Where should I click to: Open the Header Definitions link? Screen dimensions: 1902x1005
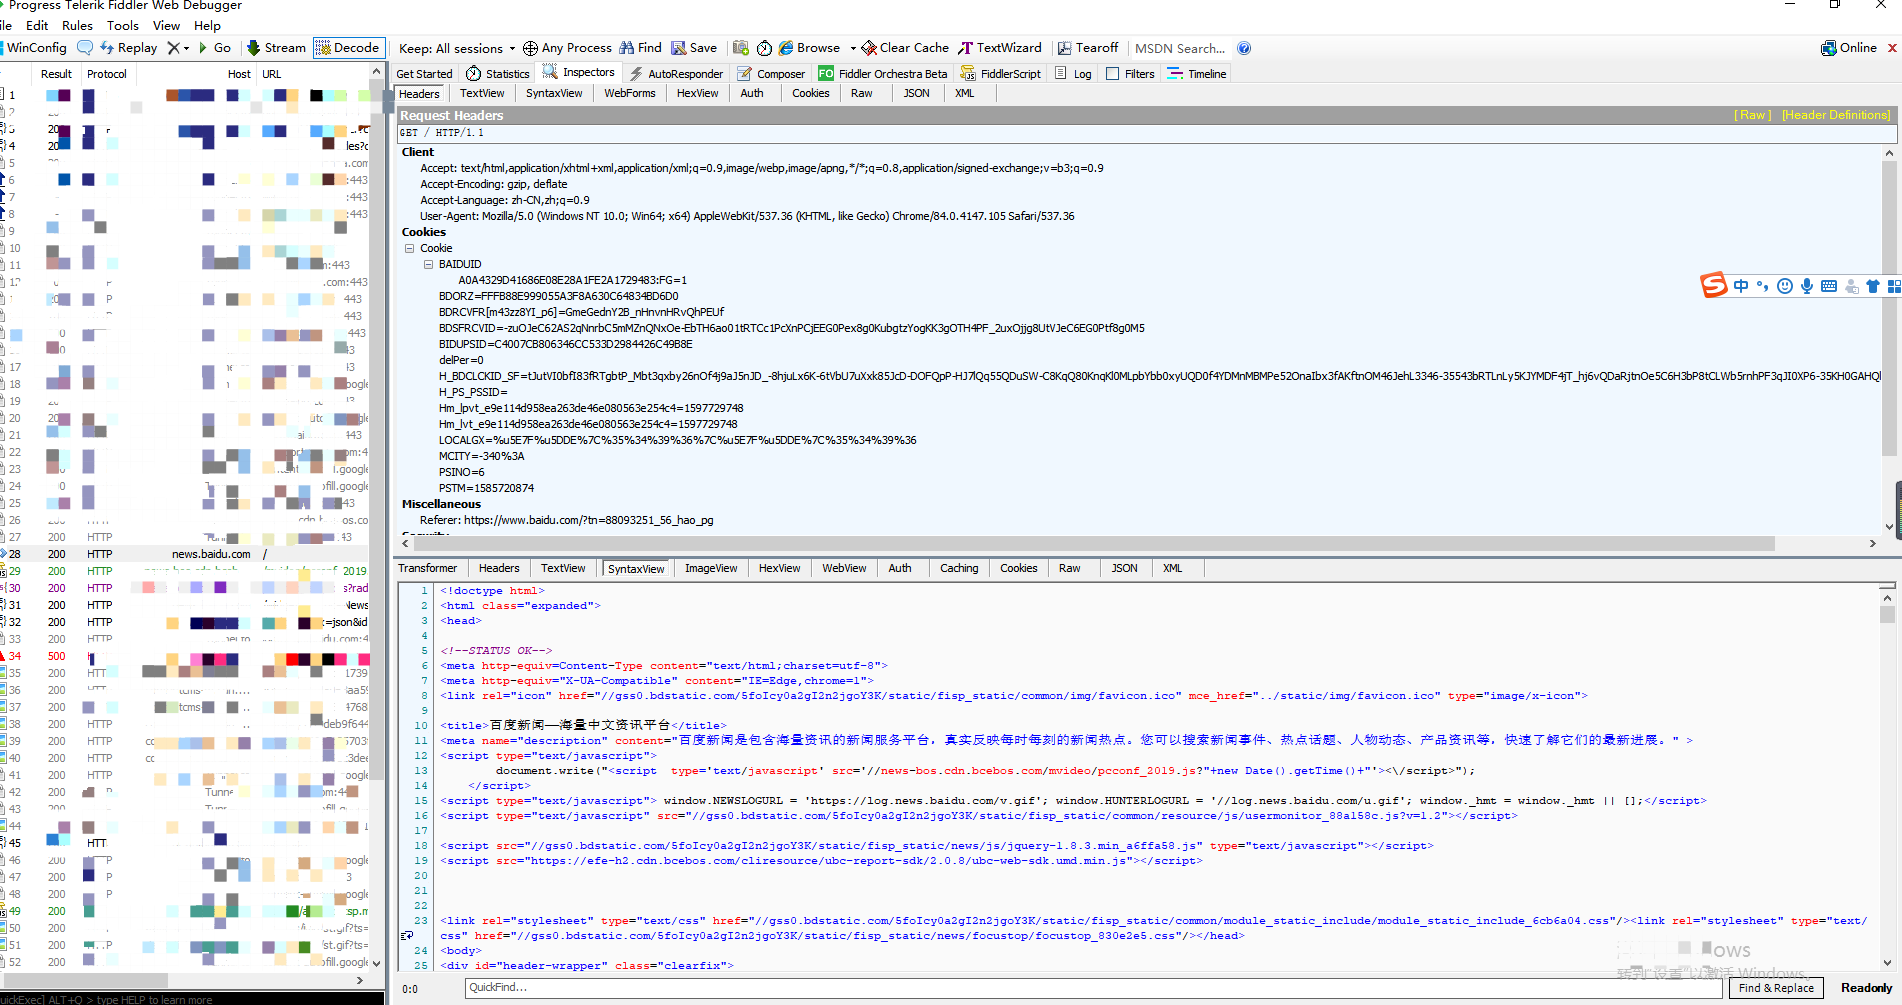[x=1836, y=115]
